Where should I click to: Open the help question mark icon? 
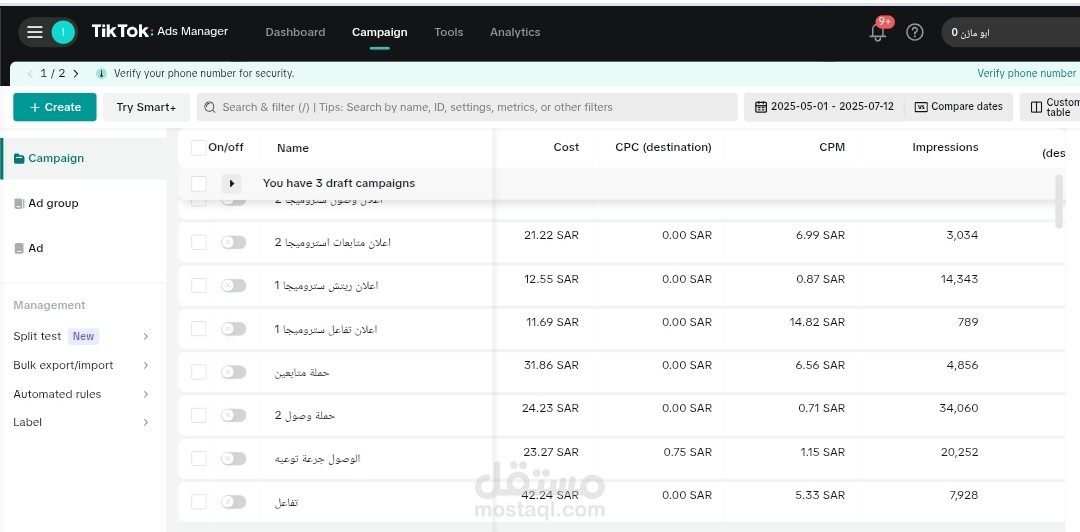point(915,32)
